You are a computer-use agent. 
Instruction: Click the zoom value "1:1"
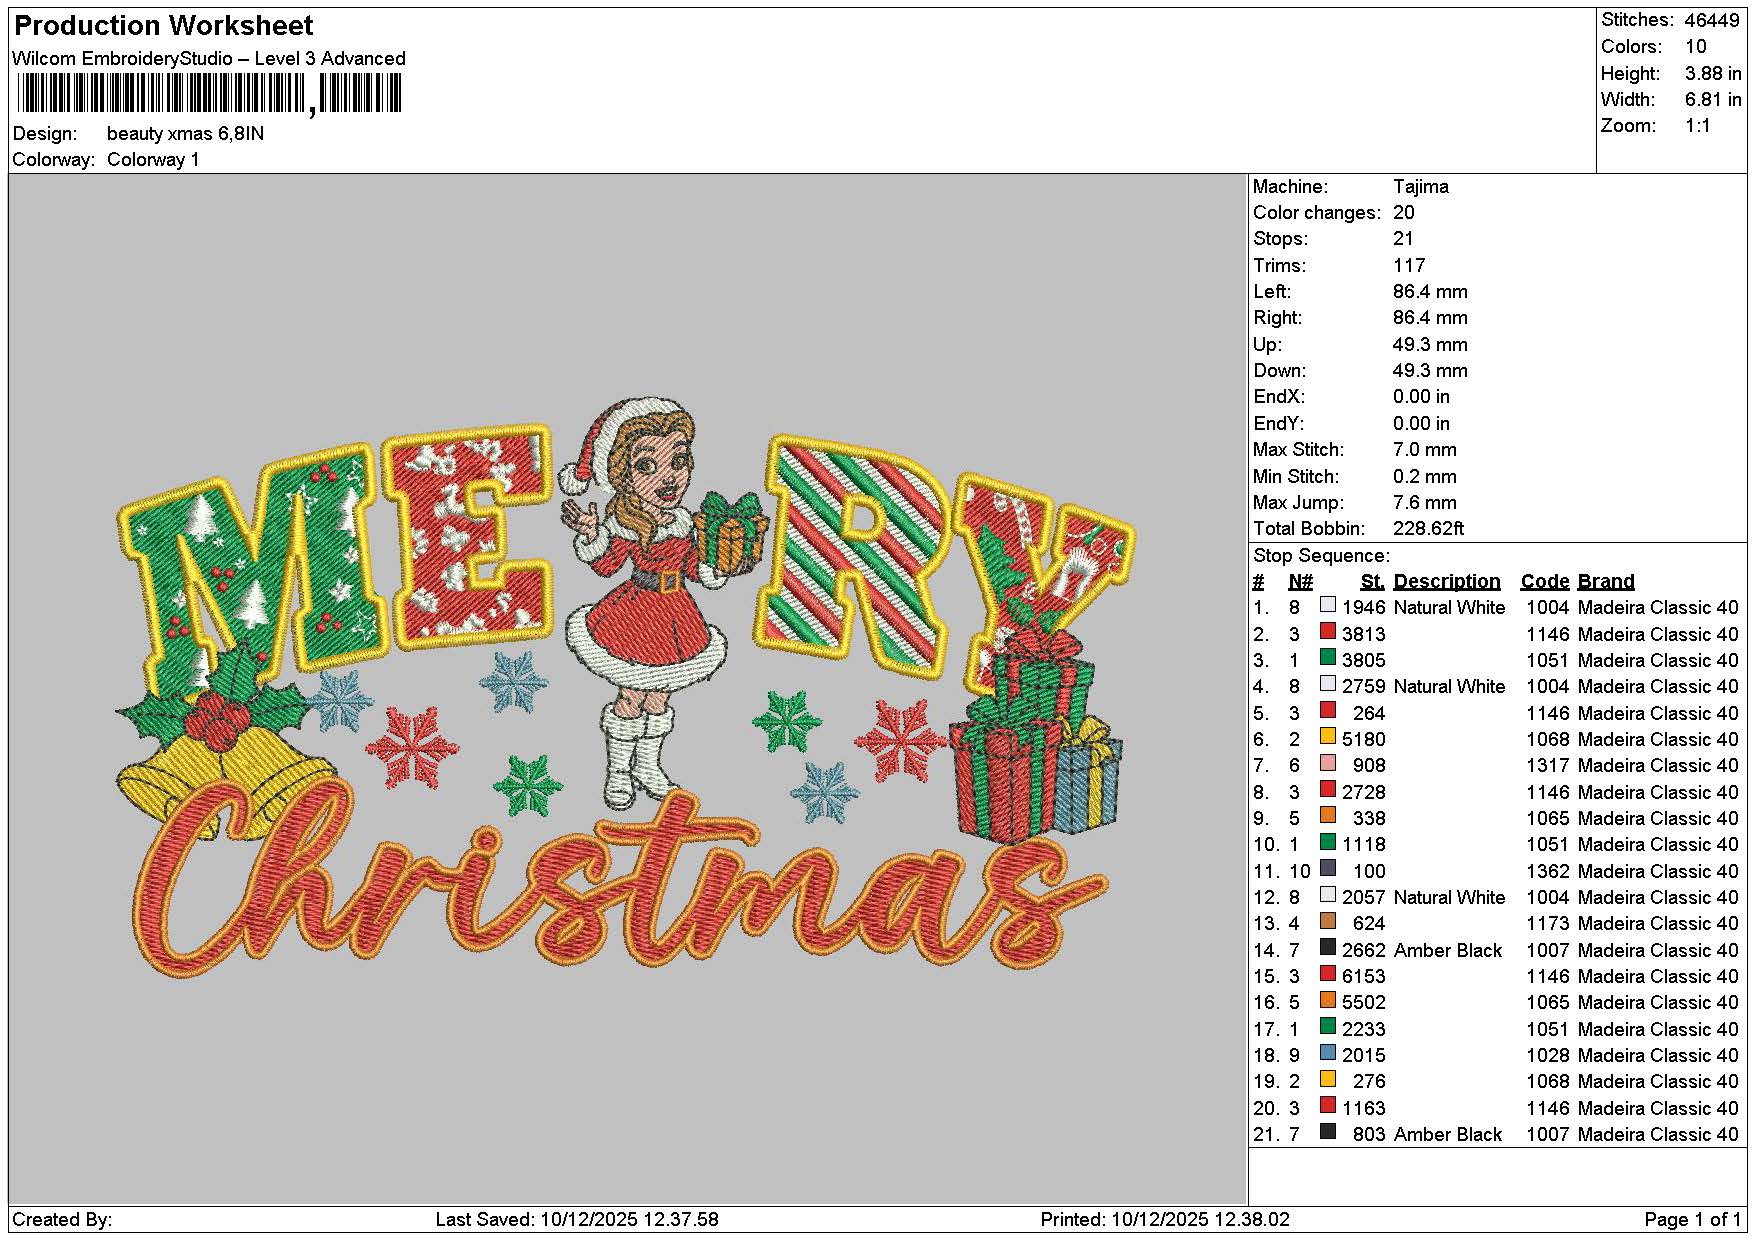[x=1697, y=126]
